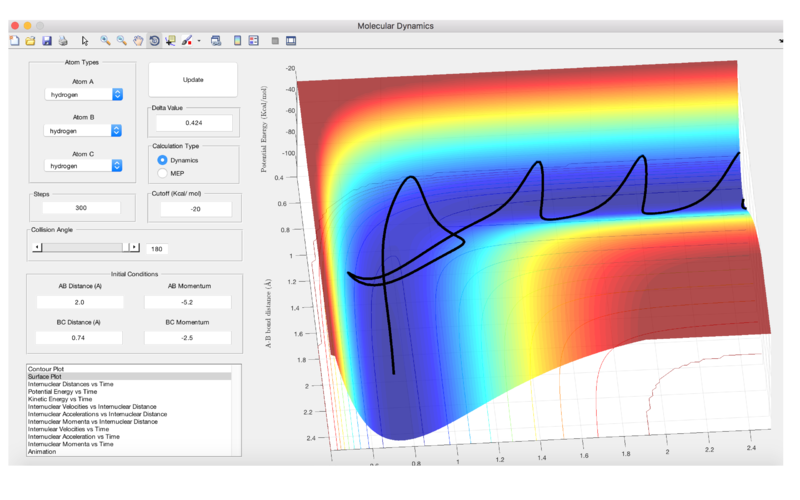Toggle the Rotate 3D tool
This screenshot has height=500, width=800.
point(154,41)
